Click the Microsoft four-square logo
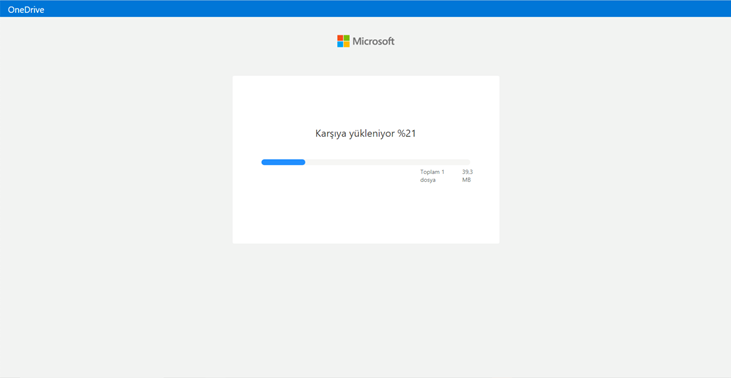The width and height of the screenshot is (731, 378). point(343,41)
